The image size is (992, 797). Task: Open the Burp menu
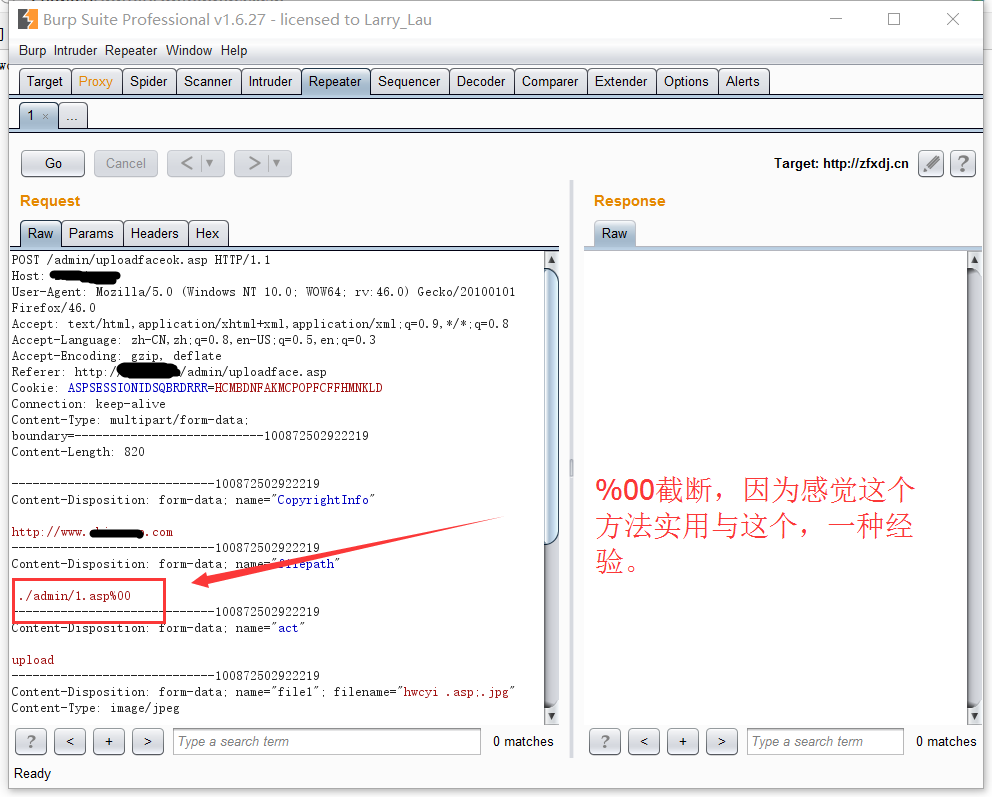[32, 51]
